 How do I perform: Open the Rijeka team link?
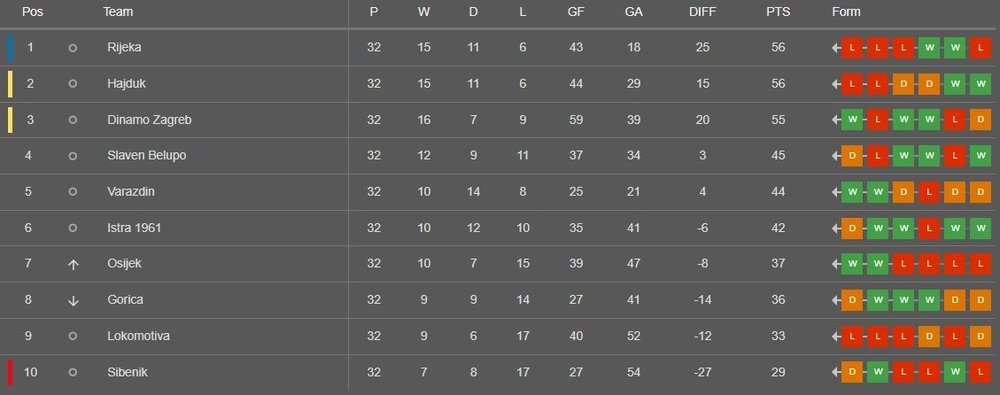coord(124,48)
